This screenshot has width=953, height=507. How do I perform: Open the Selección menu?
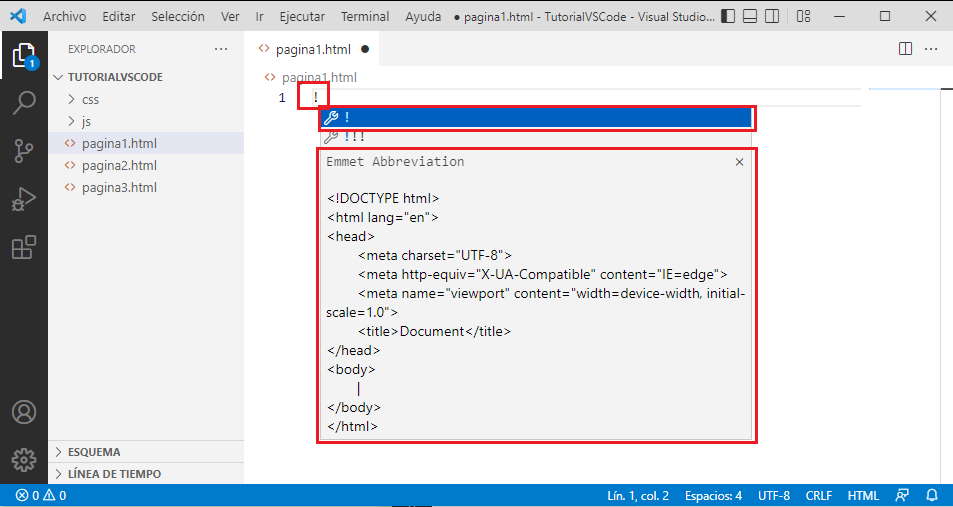[177, 16]
